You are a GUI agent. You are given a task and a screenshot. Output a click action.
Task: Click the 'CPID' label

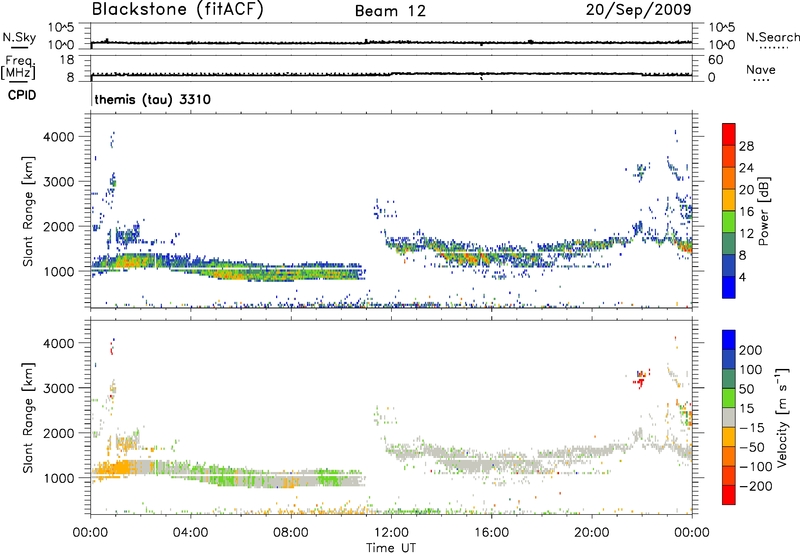coord(22,95)
